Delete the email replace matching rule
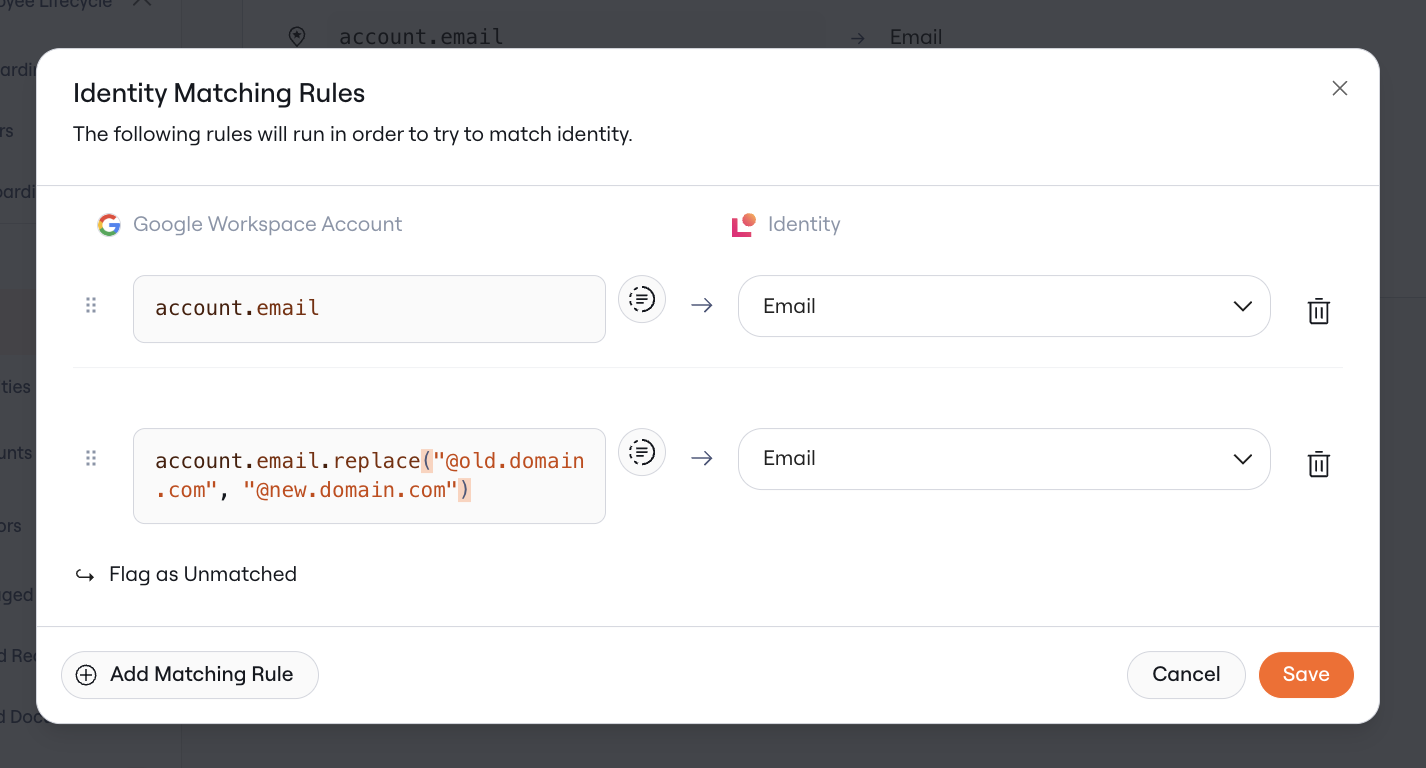Viewport: 1426px width, 768px height. coord(1319,464)
